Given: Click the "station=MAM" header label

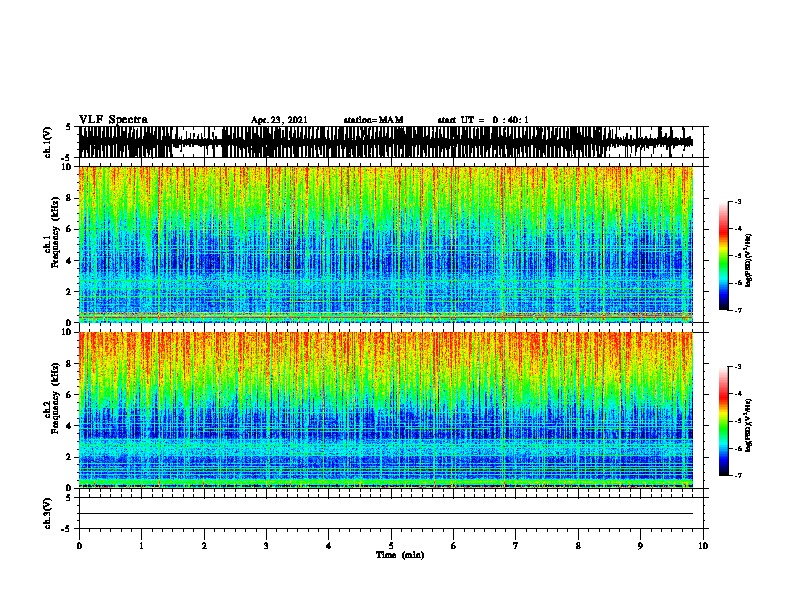Looking at the screenshot, I should click(373, 120).
